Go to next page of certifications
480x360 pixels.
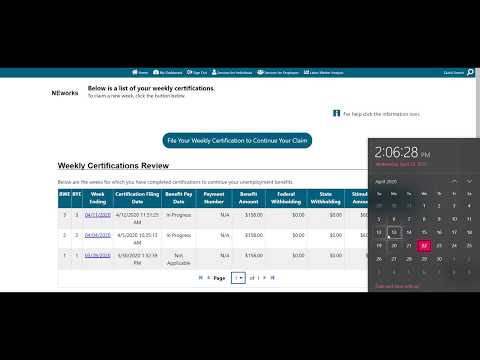tap(265, 278)
